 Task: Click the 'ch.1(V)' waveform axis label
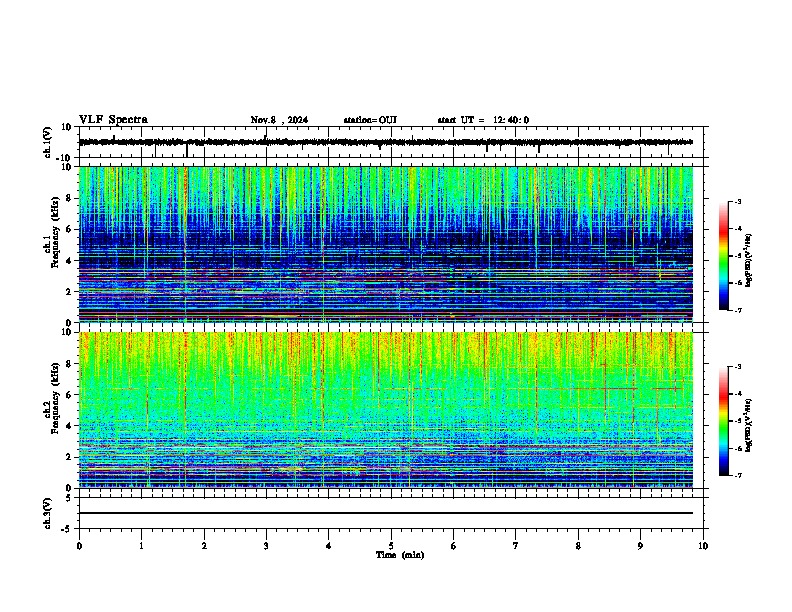coord(48,142)
